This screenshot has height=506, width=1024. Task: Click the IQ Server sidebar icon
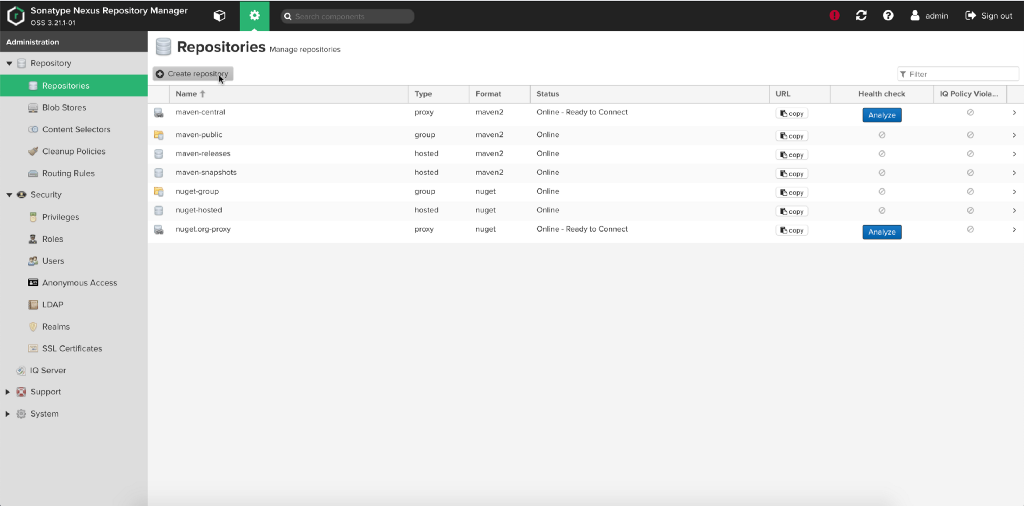click(x=21, y=370)
